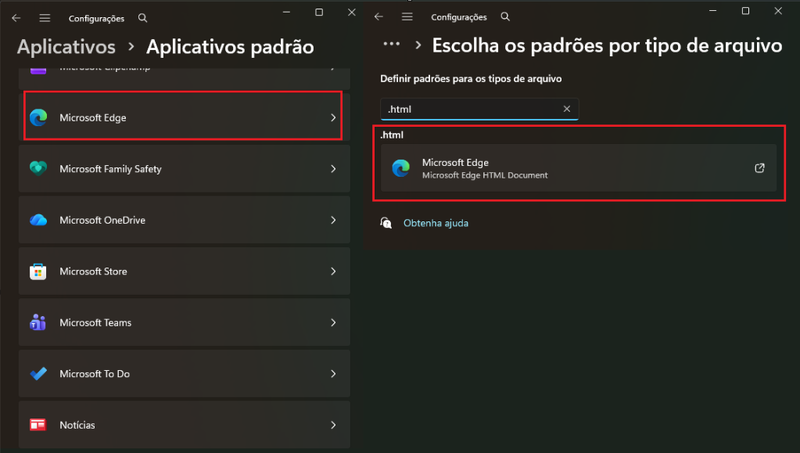This screenshot has width=800, height=453.
Task: Expand Microsoft Edge row chevron
Action: click(x=333, y=117)
